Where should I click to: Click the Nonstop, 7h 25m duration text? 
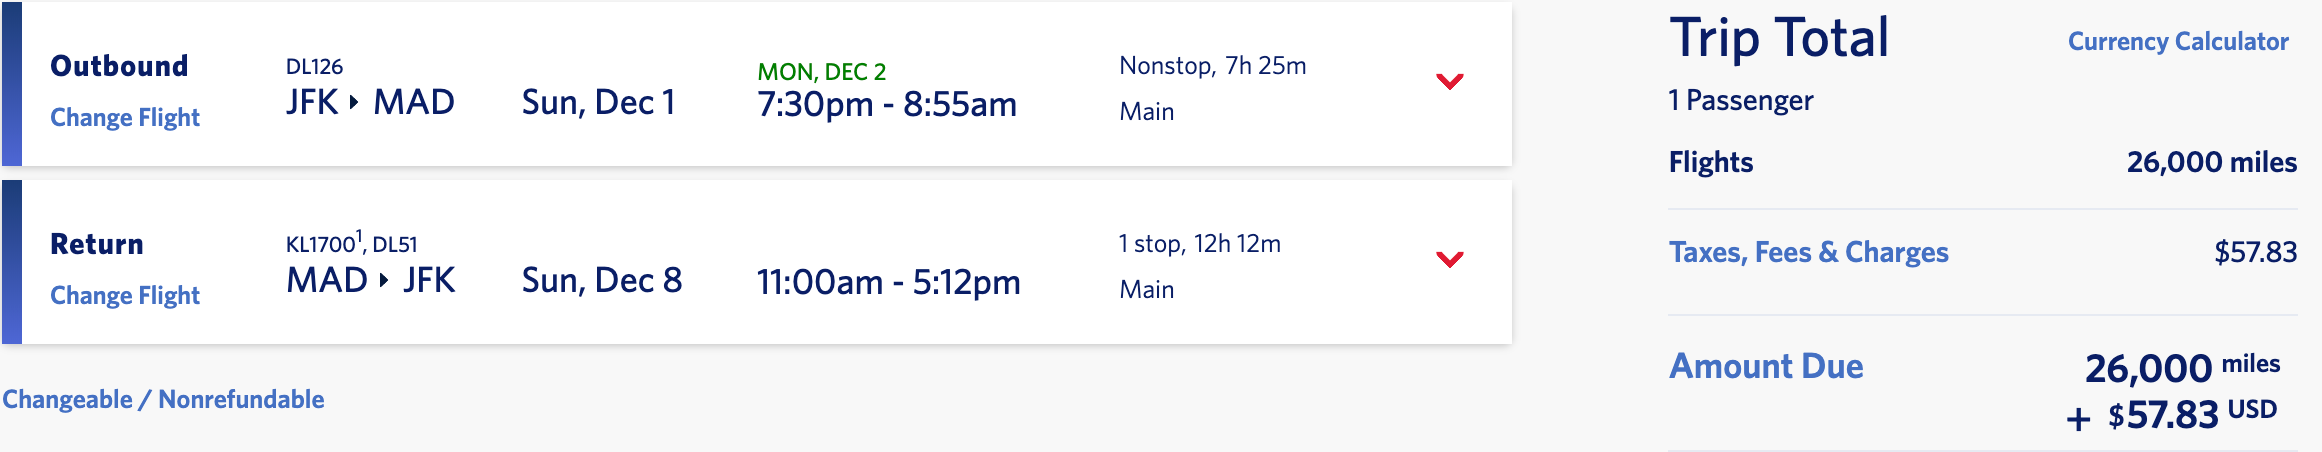(1212, 66)
